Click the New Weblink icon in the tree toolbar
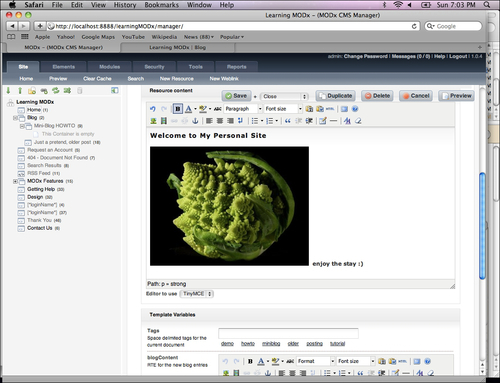Image resolution: width=500 pixels, height=383 pixels. coord(44,91)
